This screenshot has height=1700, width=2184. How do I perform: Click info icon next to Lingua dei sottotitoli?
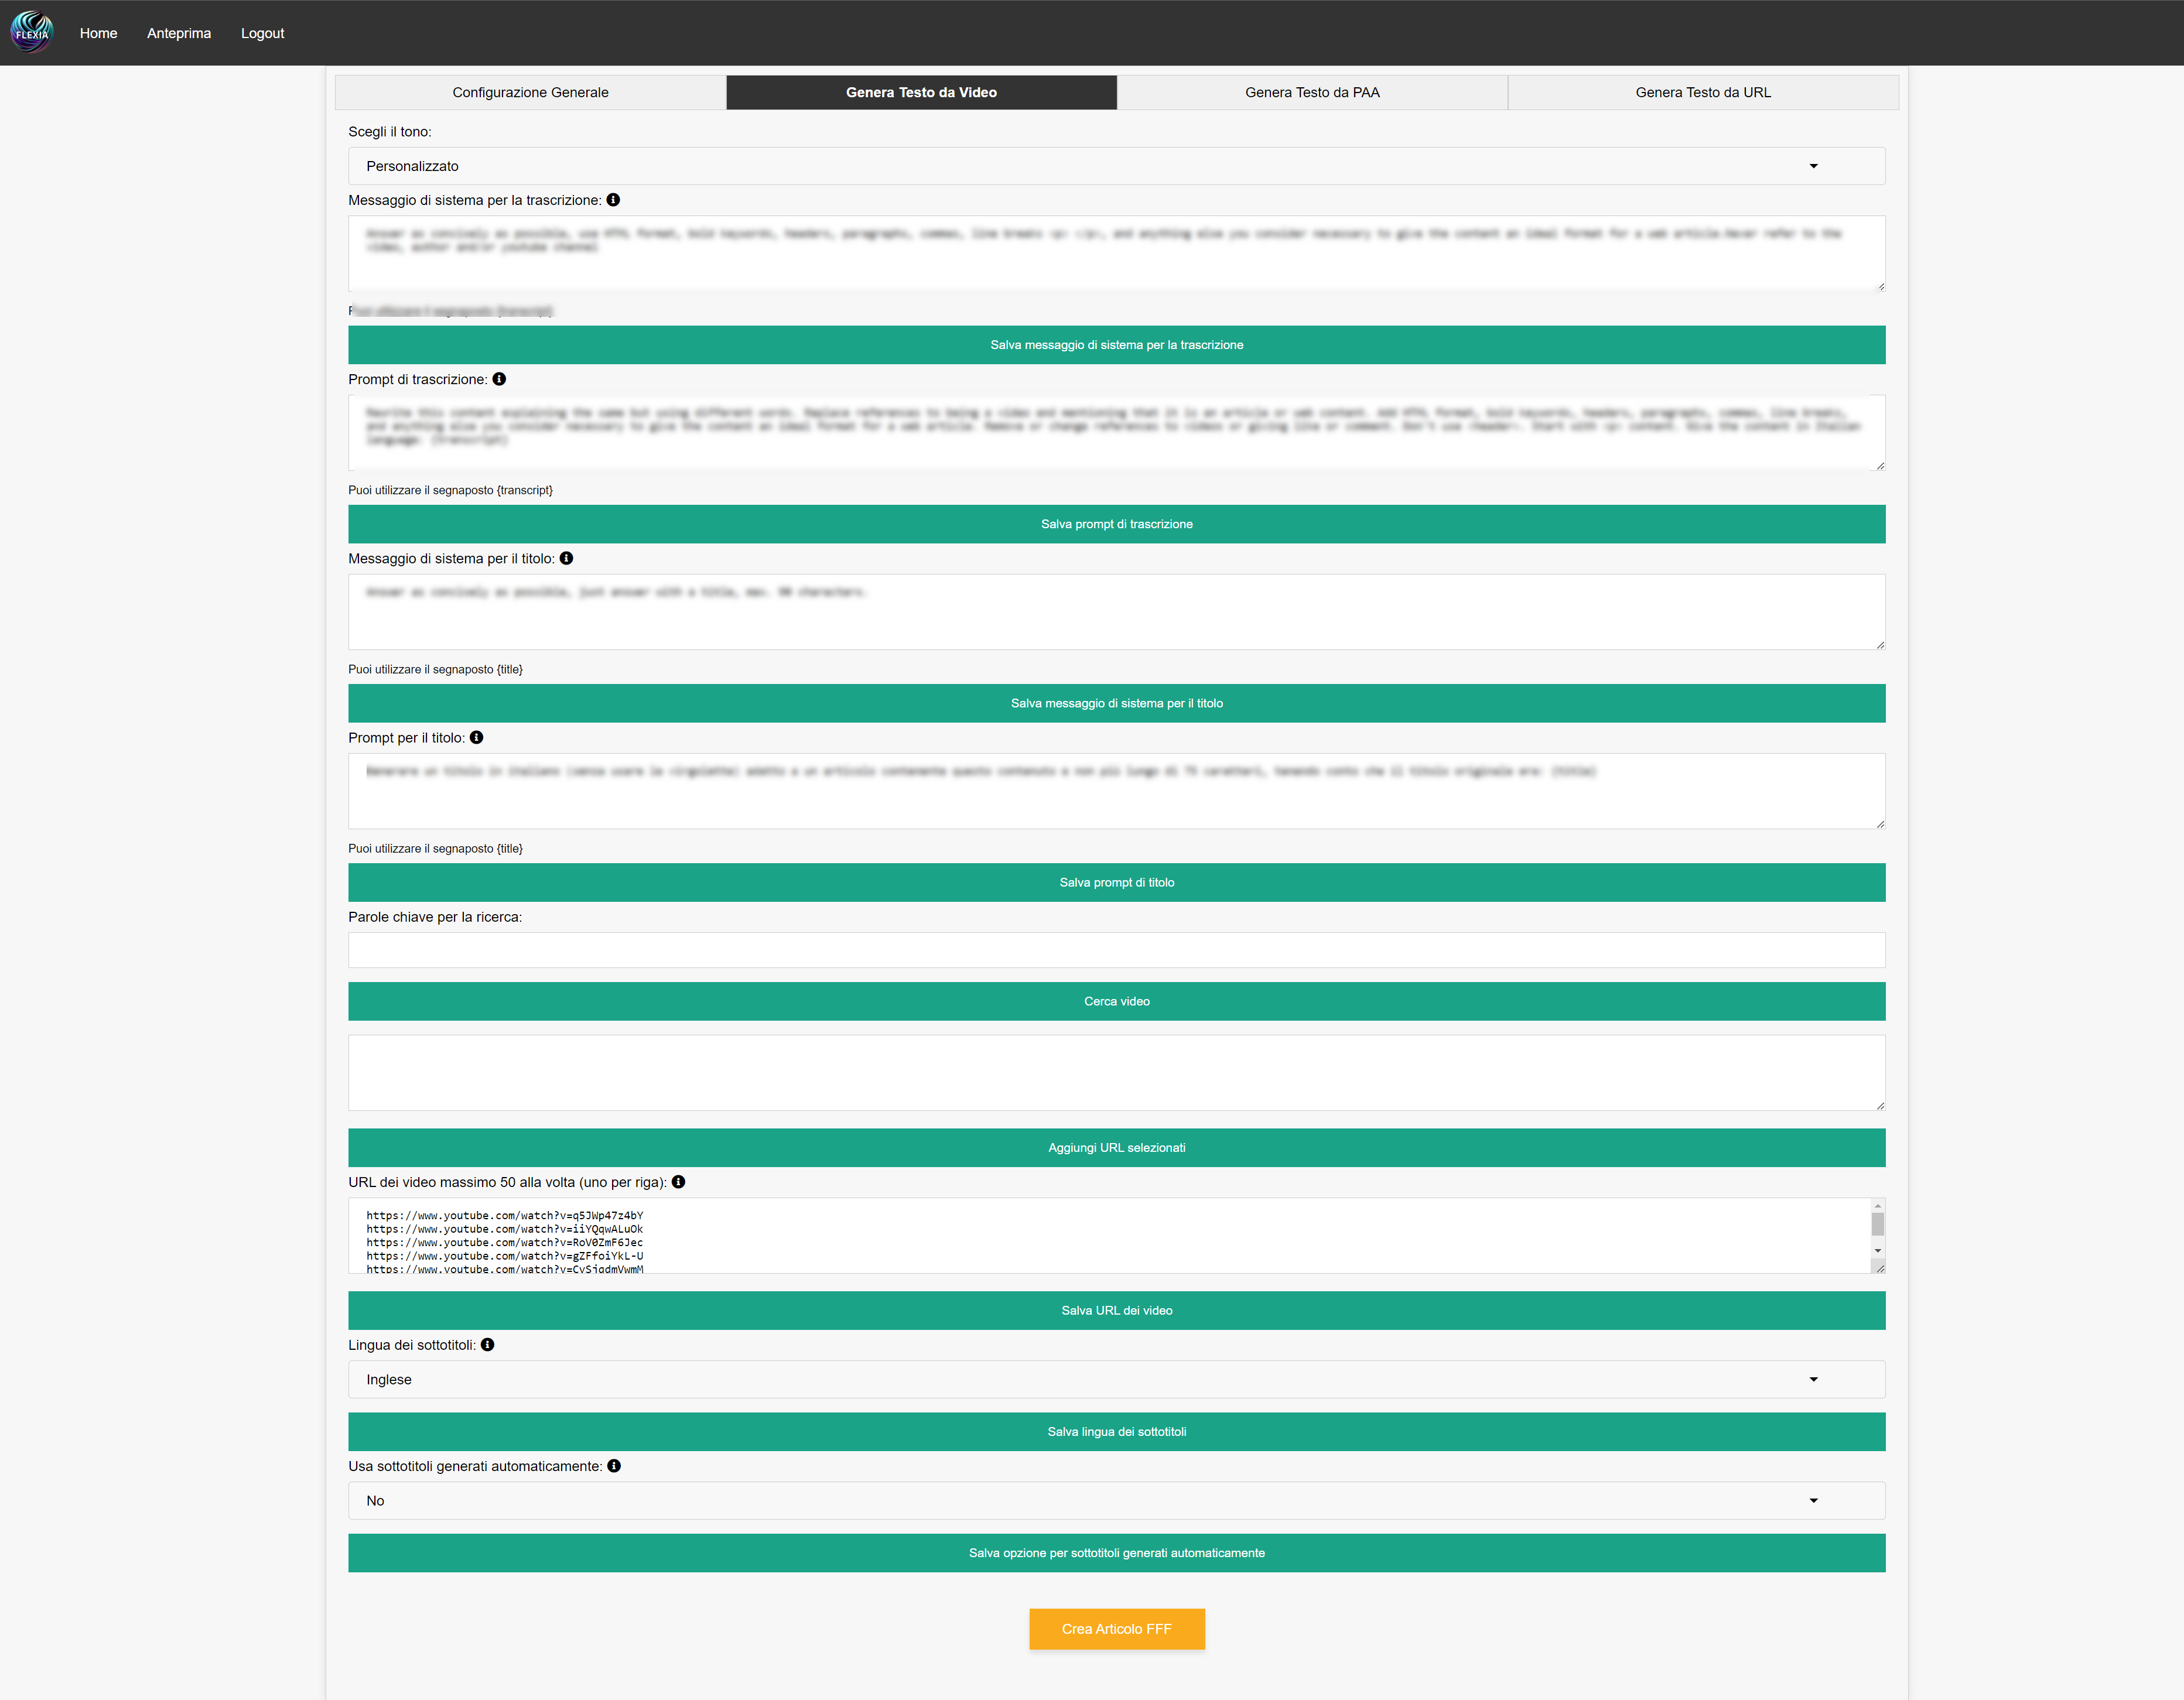487,1345
